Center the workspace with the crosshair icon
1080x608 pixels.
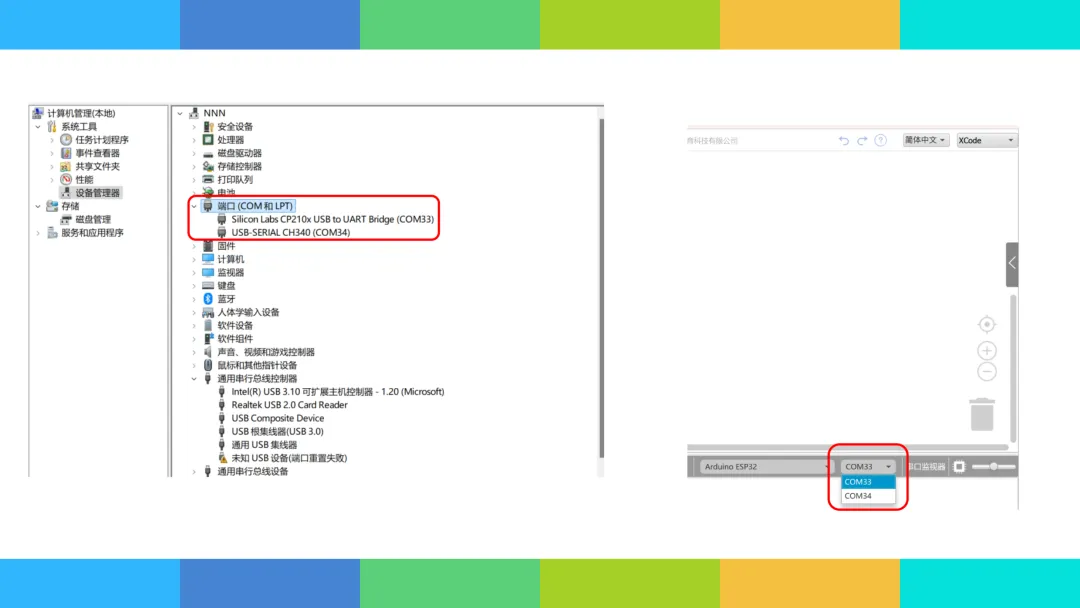tap(986, 324)
